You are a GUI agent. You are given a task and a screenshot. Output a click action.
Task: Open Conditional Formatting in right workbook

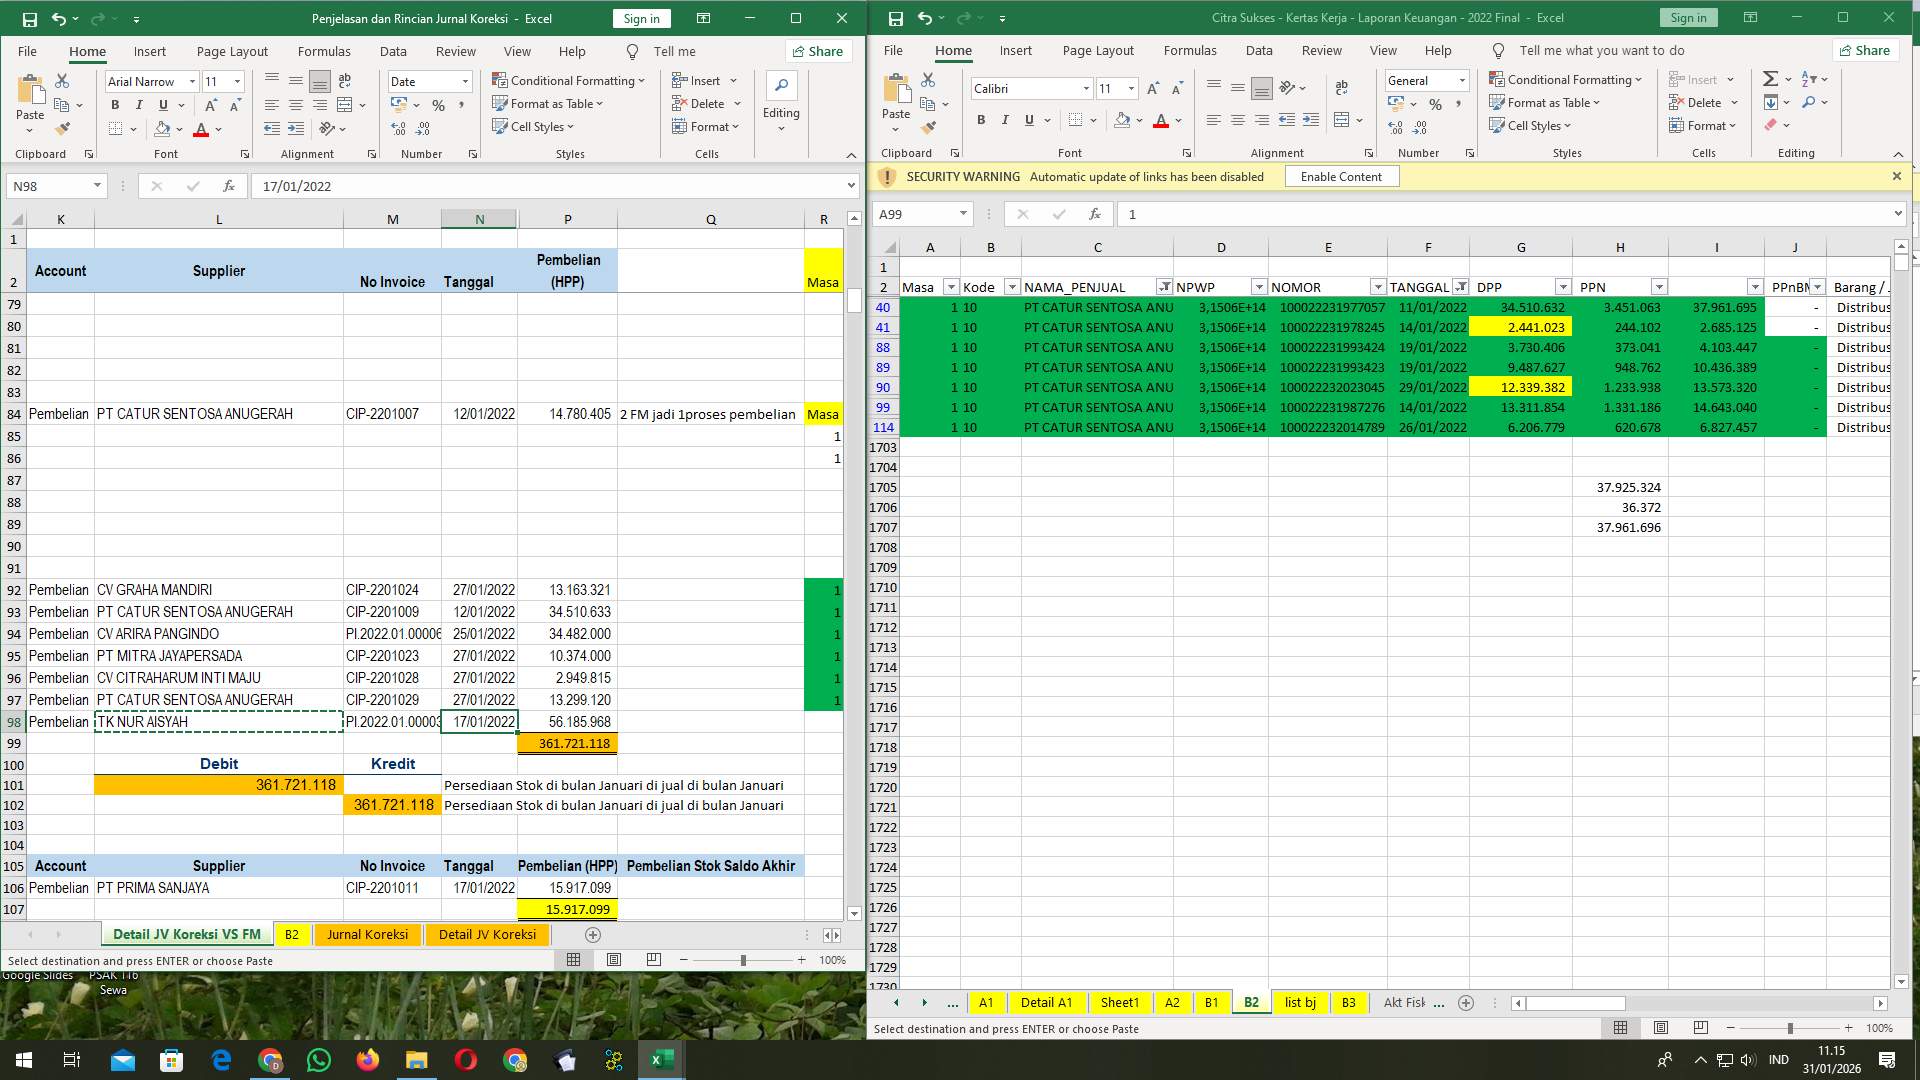[1567, 79]
